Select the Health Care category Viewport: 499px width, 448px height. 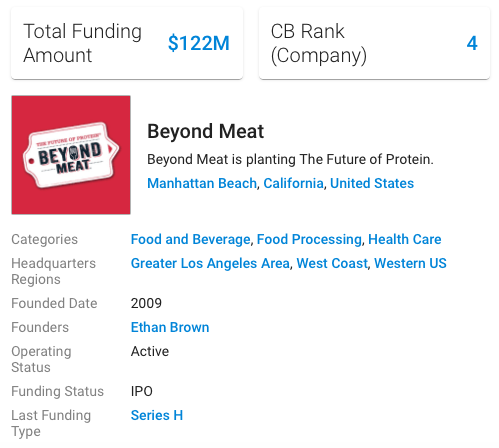coord(405,239)
